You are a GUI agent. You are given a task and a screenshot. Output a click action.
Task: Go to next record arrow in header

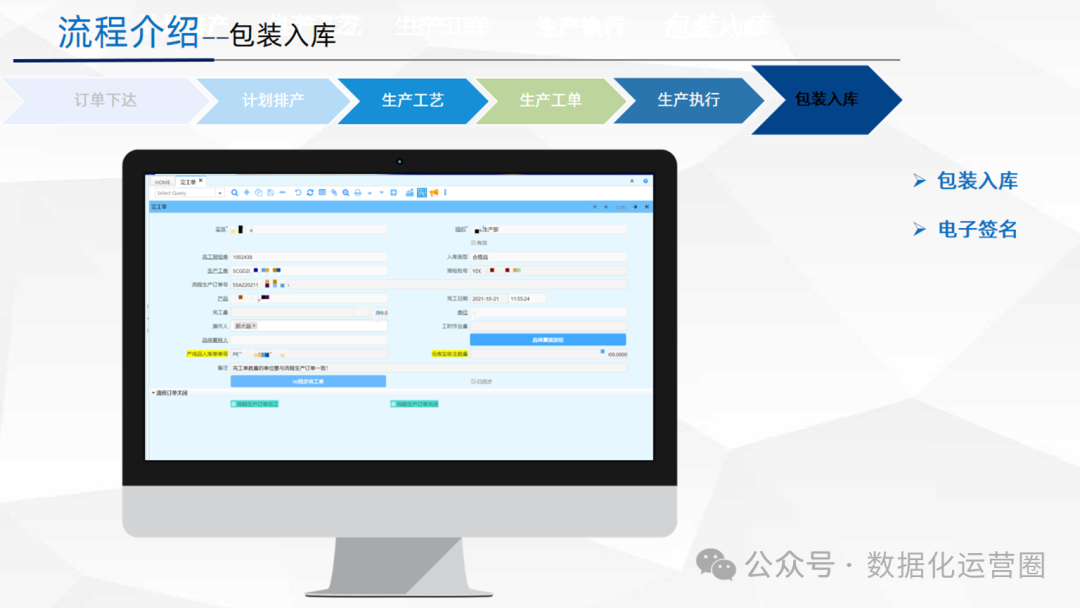pyautogui.click(x=635, y=207)
